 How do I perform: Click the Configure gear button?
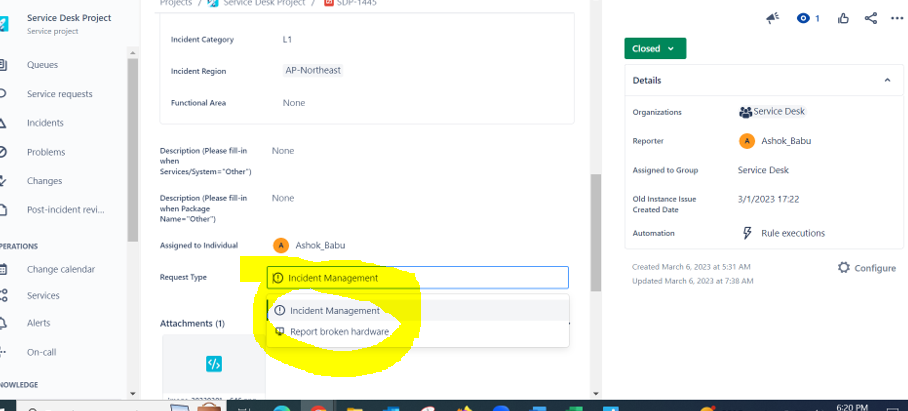coord(867,268)
